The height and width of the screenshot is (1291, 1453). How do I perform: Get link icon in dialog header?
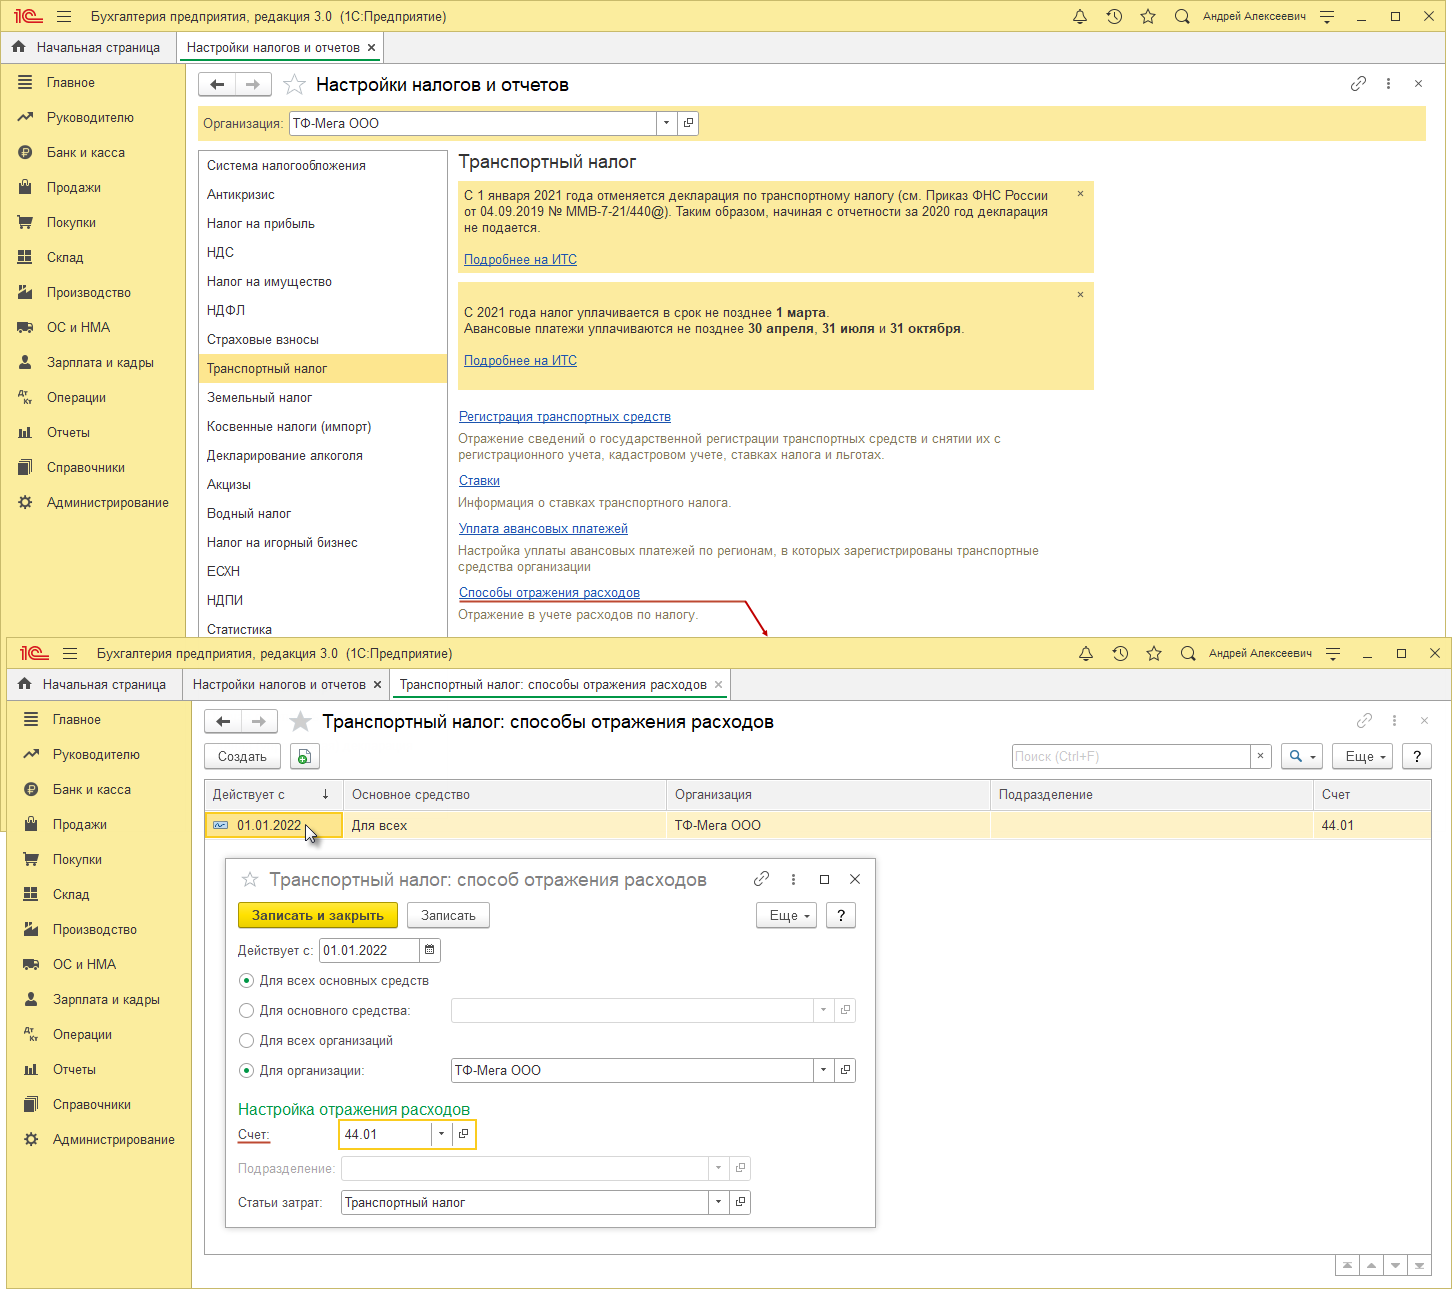click(x=761, y=879)
